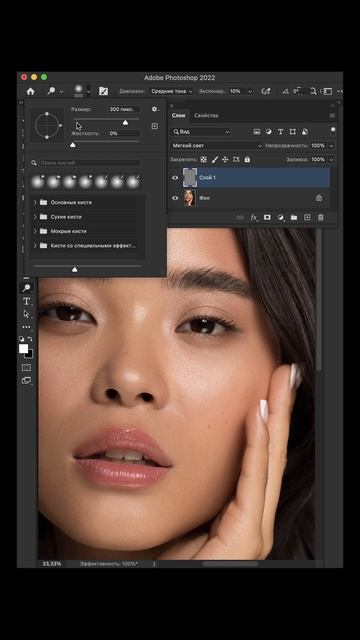The height and width of the screenshot is (640, 360).
Task: Lock transparent pixels icon
Action: click(203, 160)
